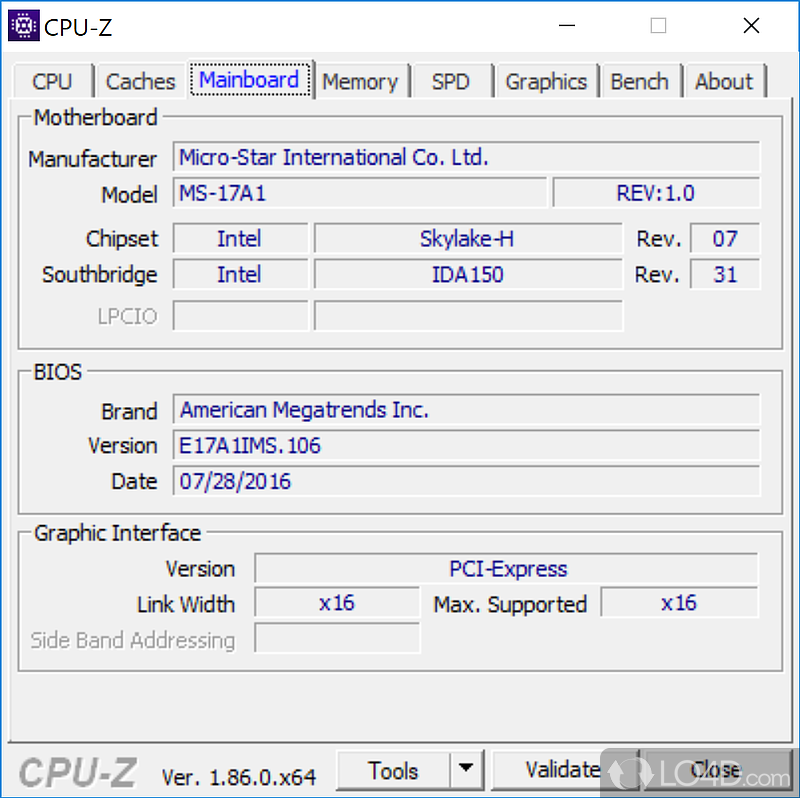The width and height of the screenshot is (800, 798).
Task: Click the Model field showing MS-17A1
Action: coord(362,193)
